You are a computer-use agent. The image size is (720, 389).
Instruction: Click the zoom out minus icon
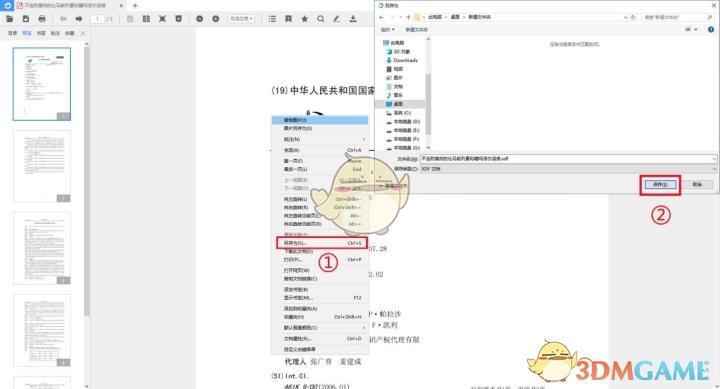click(199, 19)
